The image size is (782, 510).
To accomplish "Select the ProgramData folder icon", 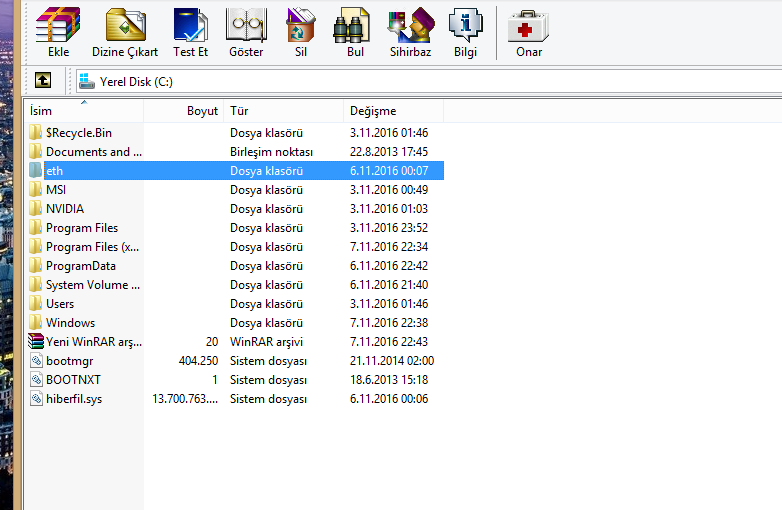I will point(35,266).
